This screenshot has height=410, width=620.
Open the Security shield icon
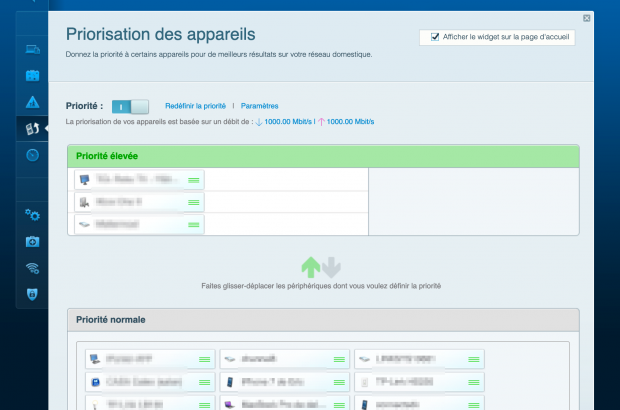32,294
